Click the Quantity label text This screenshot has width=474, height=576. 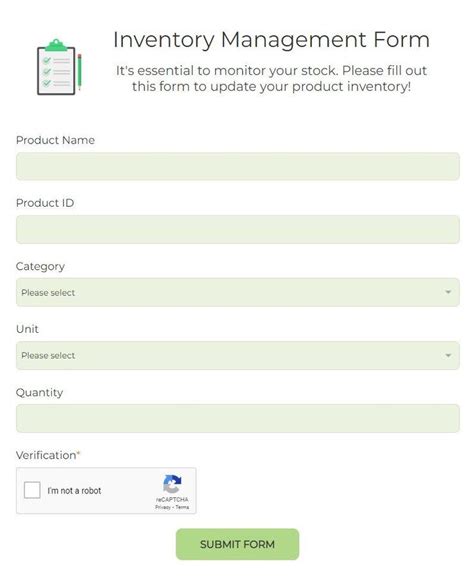(39, 392)
